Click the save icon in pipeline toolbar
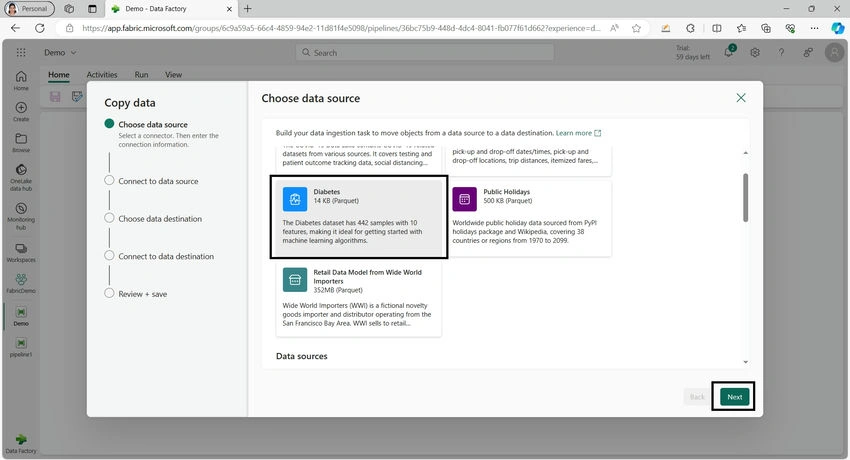Viewport: 850px width, 460px height. pos(55,96)
